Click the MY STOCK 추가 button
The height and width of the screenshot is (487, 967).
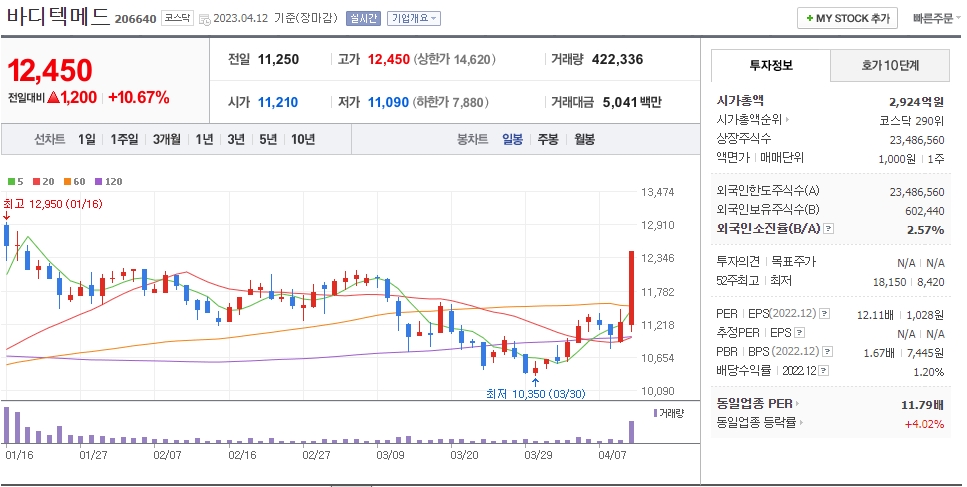coord(847,18)
